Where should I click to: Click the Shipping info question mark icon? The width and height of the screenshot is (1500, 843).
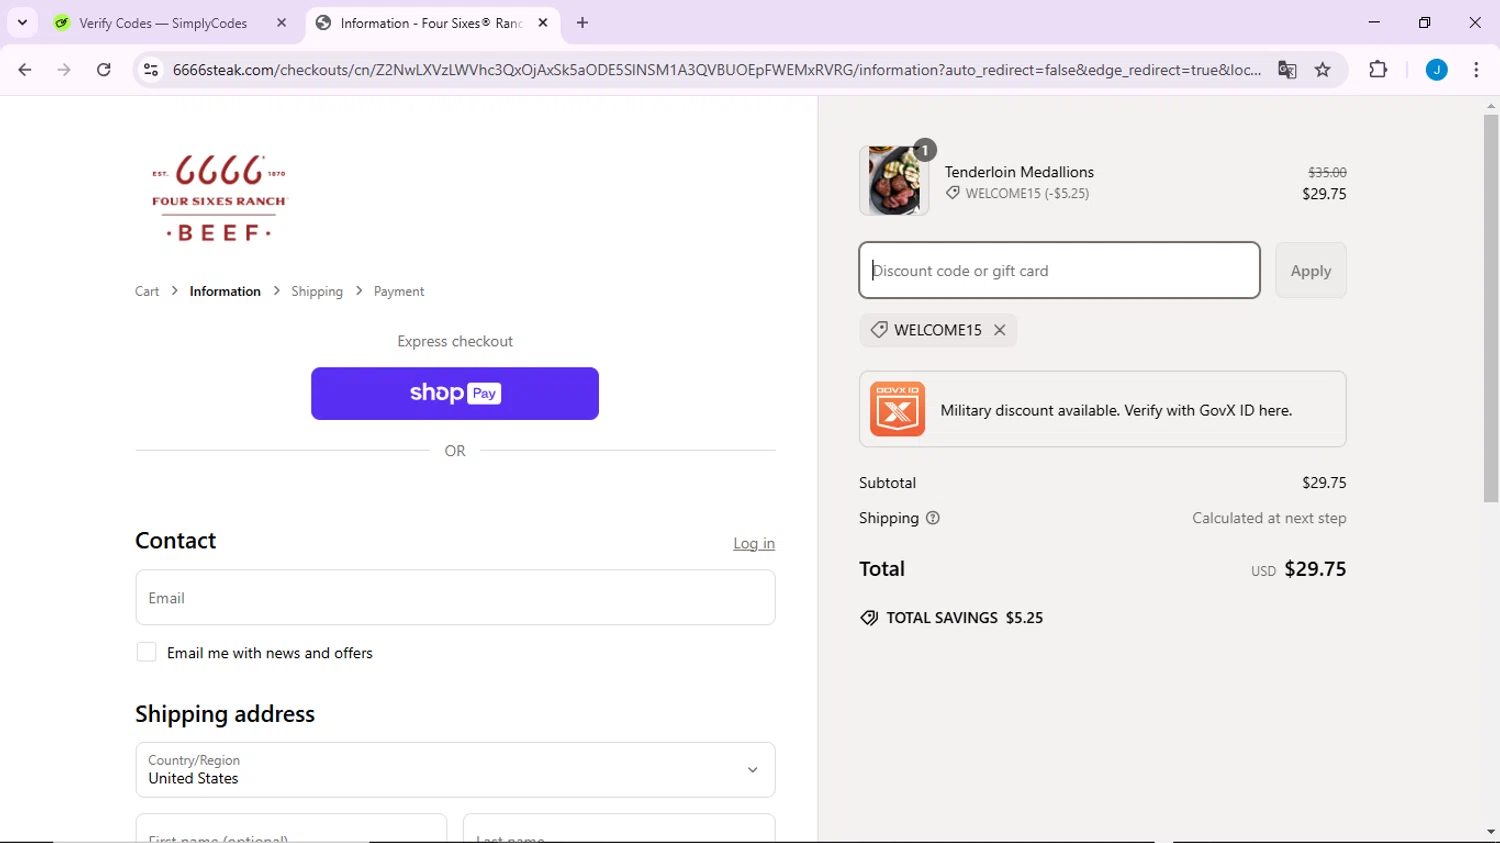point(933,518)
